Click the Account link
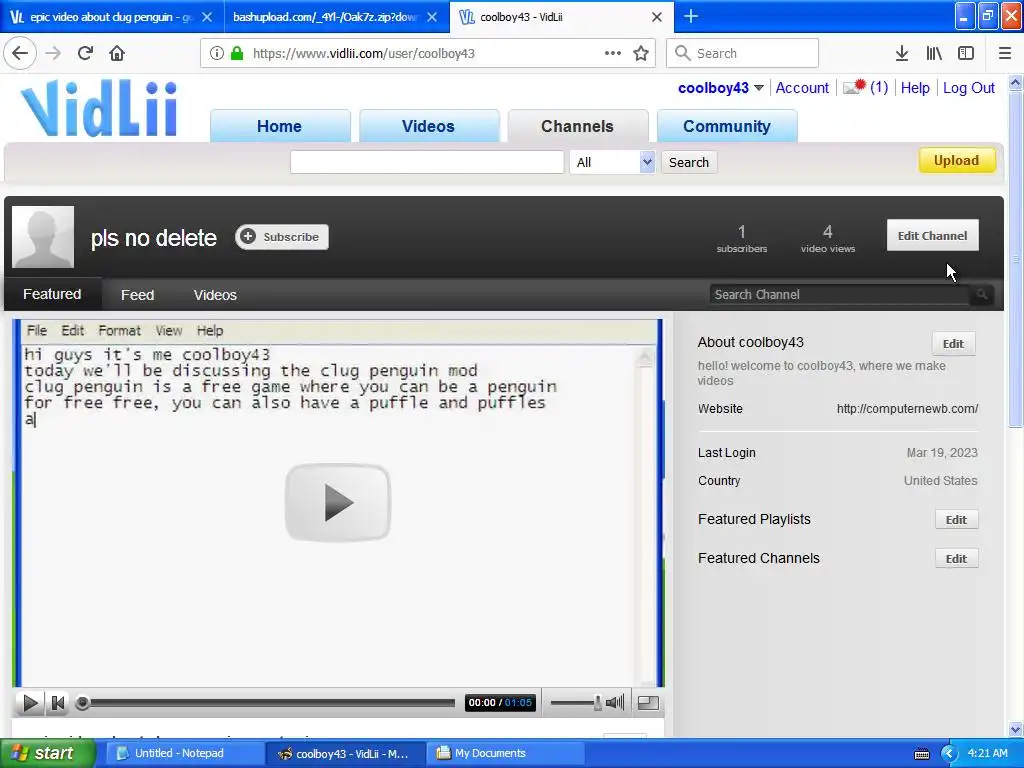 pyautogui.click(x=802, y=88)
